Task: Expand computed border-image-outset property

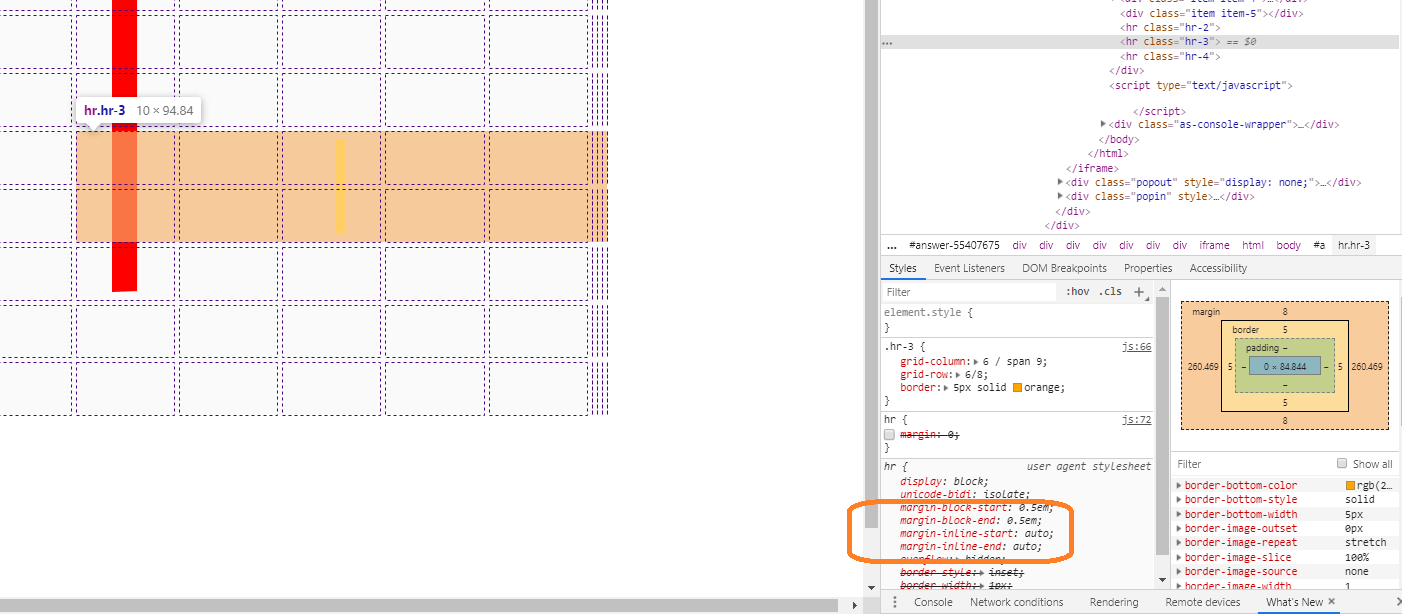Action: (1180, 529)
